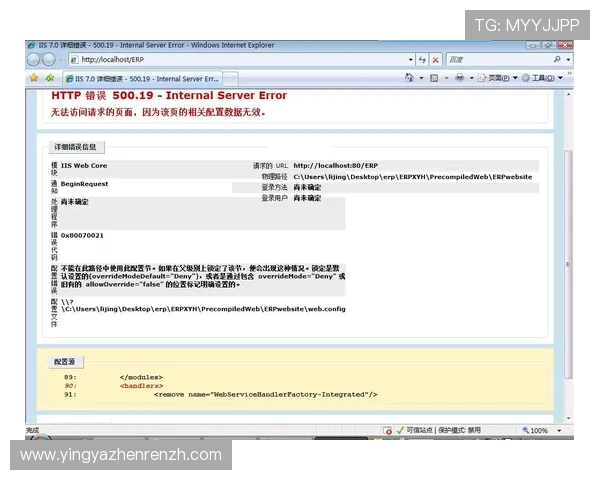Click the WebServiceHandlerFactory-Integrated remove line

coord(266,395)
